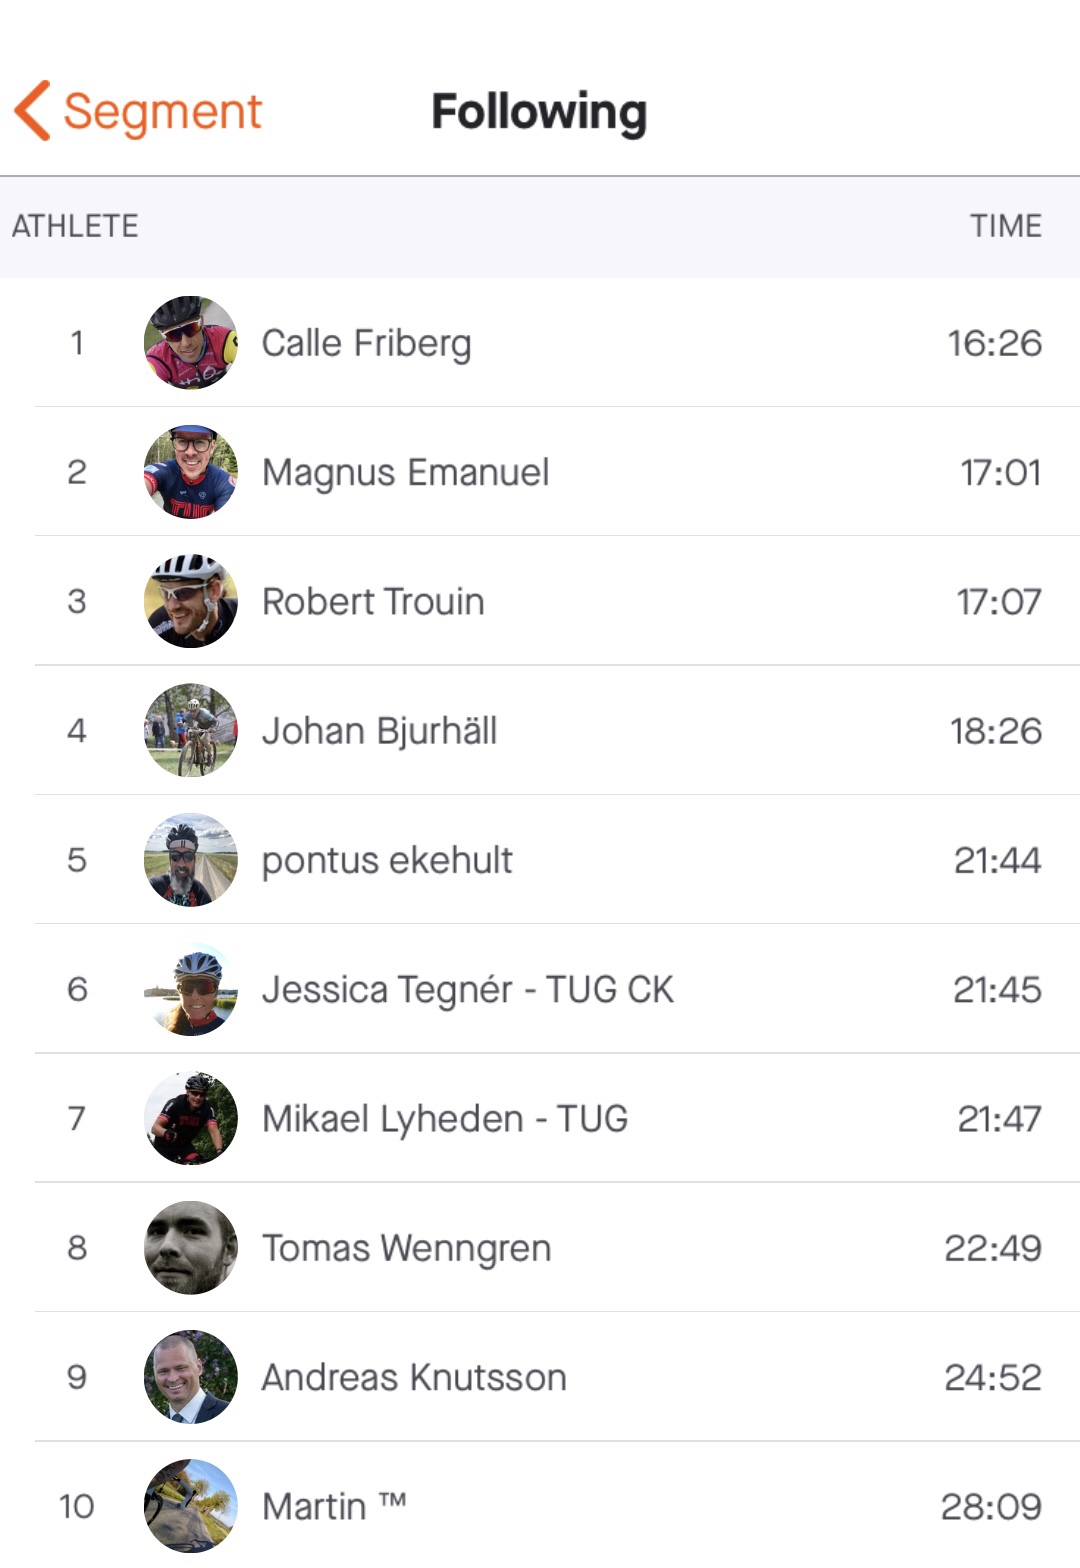The height and width of the screenshot is (1568, 1080).
Task: Tap the ATHLETE column header
Action: 75,226
